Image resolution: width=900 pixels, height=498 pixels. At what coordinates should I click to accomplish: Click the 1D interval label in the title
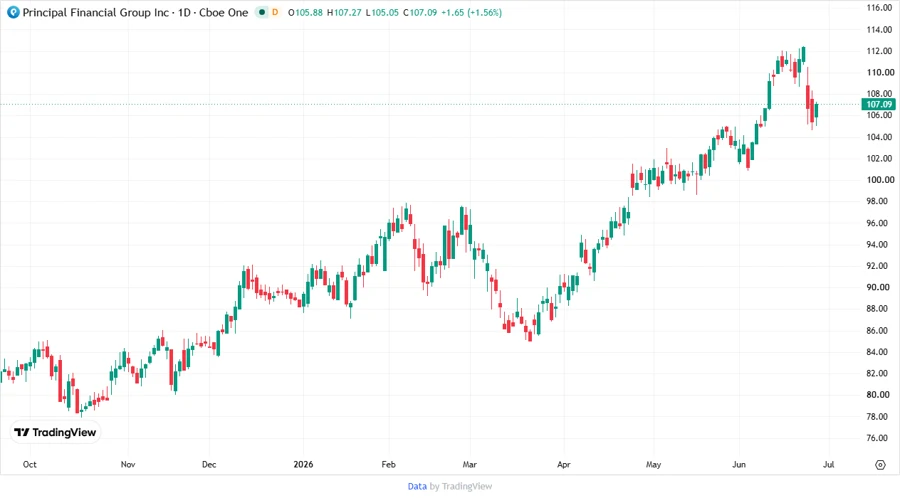(x=184, y=12)
